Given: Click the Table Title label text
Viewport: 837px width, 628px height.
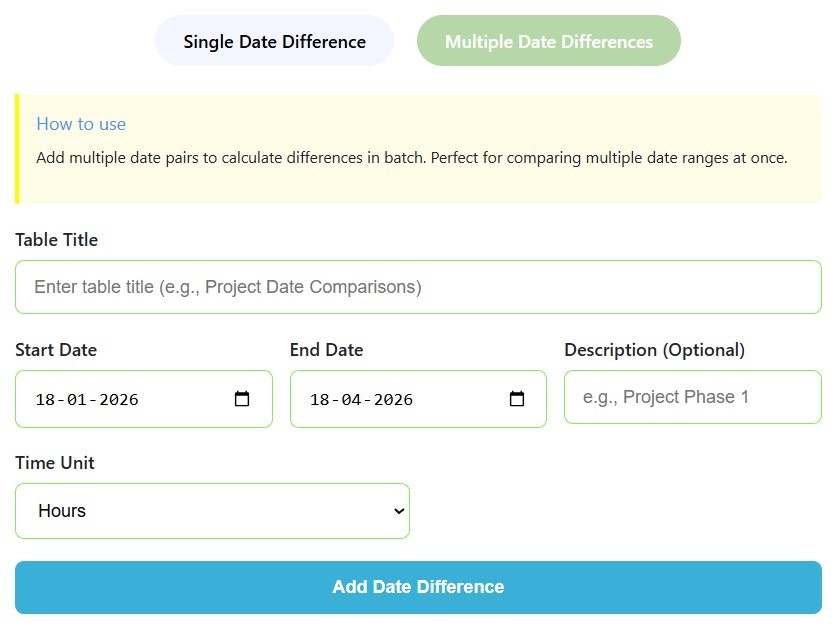Looking at the screenshot, I should click(x=56, y=240).
